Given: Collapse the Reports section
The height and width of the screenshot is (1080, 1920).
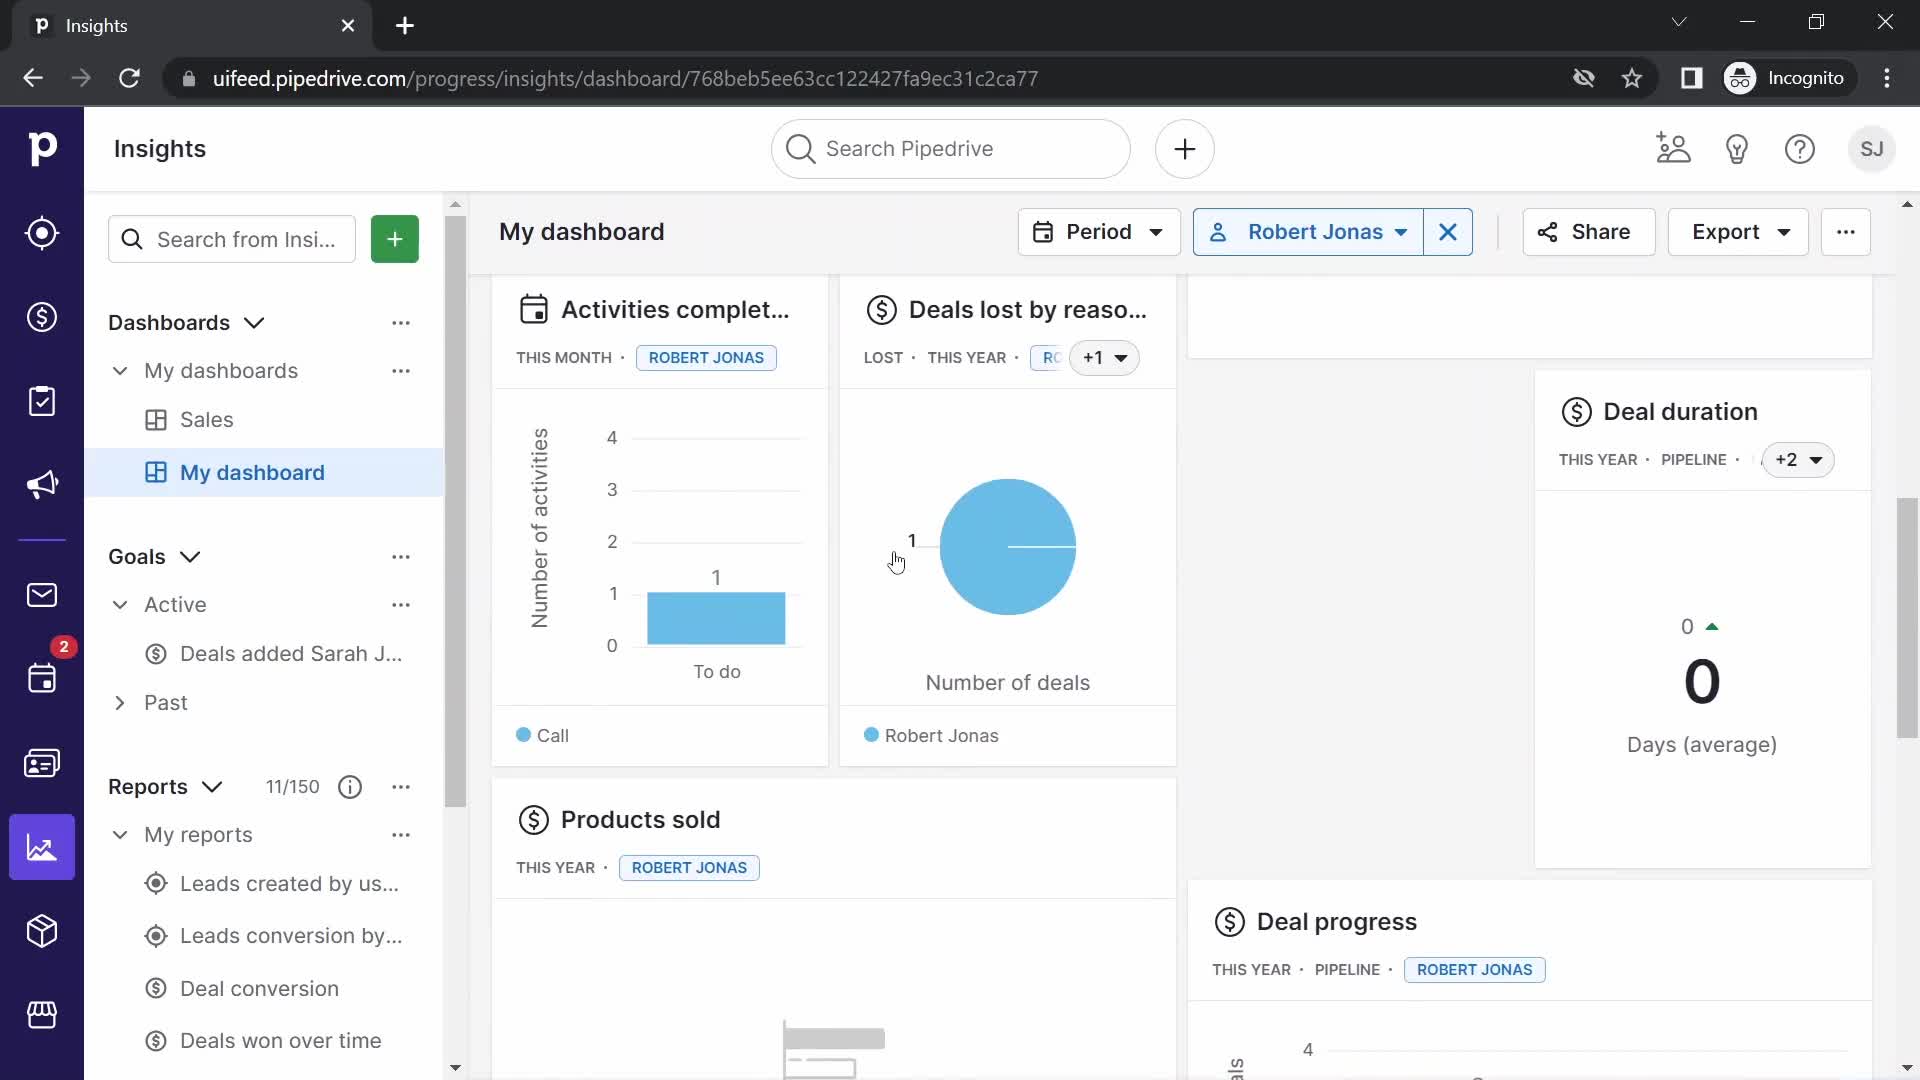Looking at the screenshot, I should pos(212,787).
